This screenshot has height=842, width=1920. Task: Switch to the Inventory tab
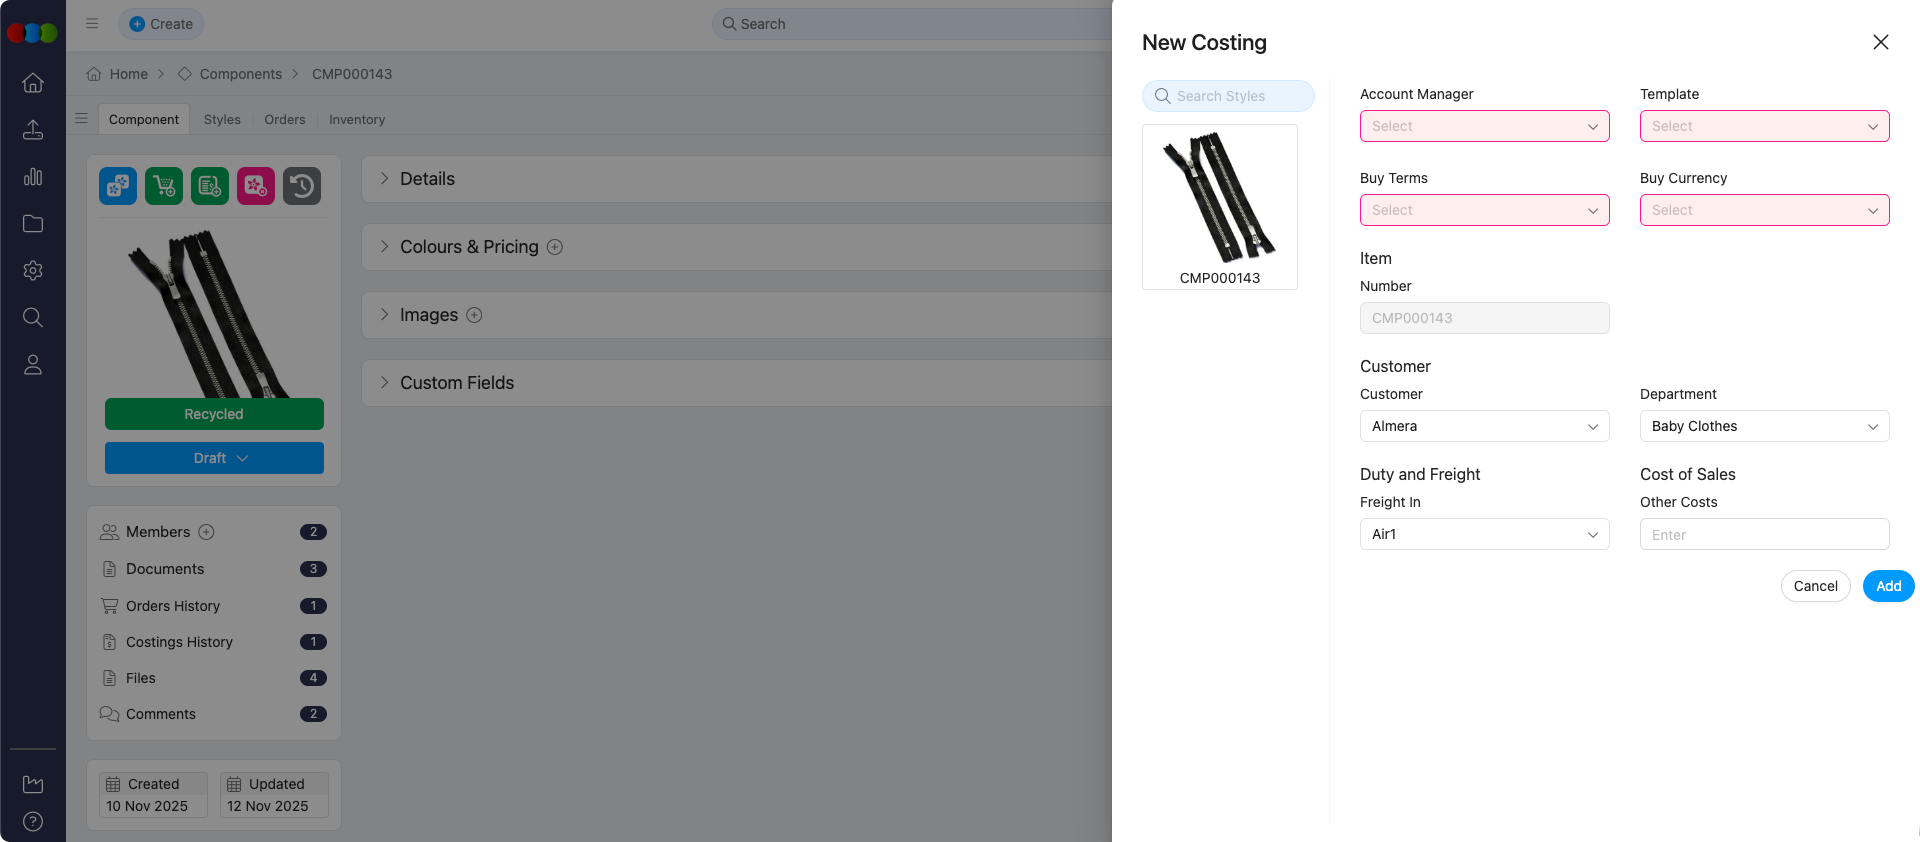coord(357,119)
